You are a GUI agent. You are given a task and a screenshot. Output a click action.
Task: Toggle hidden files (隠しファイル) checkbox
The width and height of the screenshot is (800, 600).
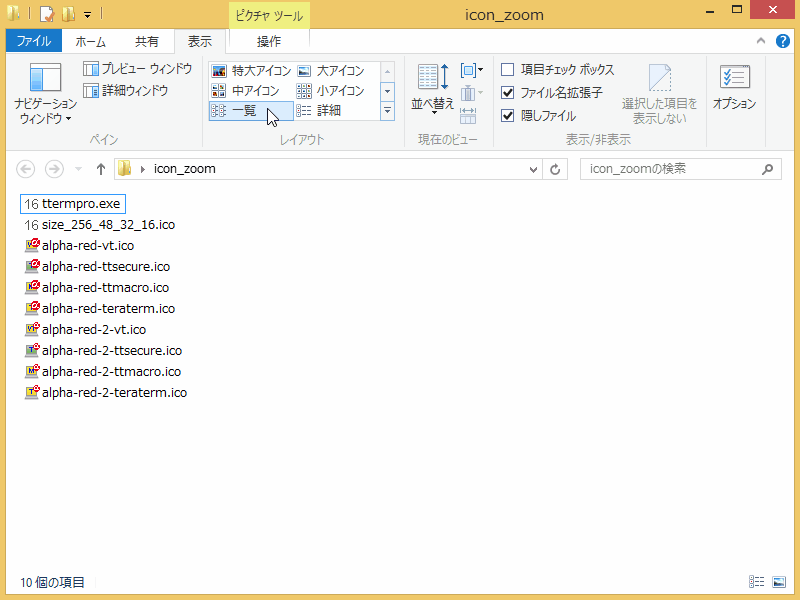[508, 115]
